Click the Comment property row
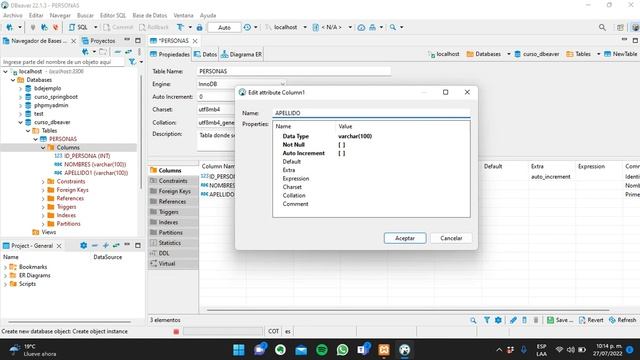The width and height of the screenshot is (640, 360). [x=371, y=204]
